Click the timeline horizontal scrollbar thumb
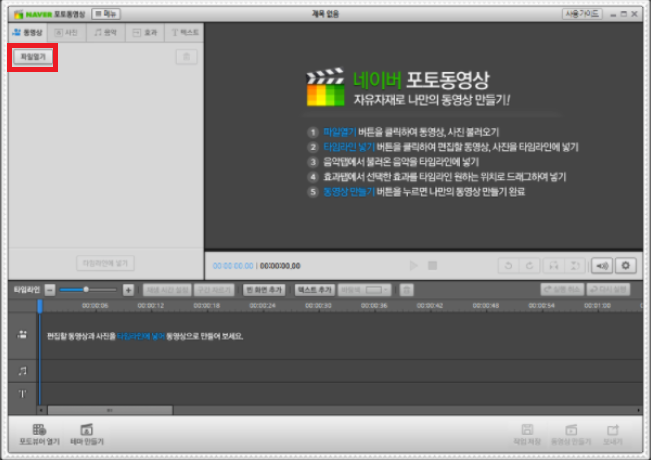652x460 pixels. [x=110, y=411]
